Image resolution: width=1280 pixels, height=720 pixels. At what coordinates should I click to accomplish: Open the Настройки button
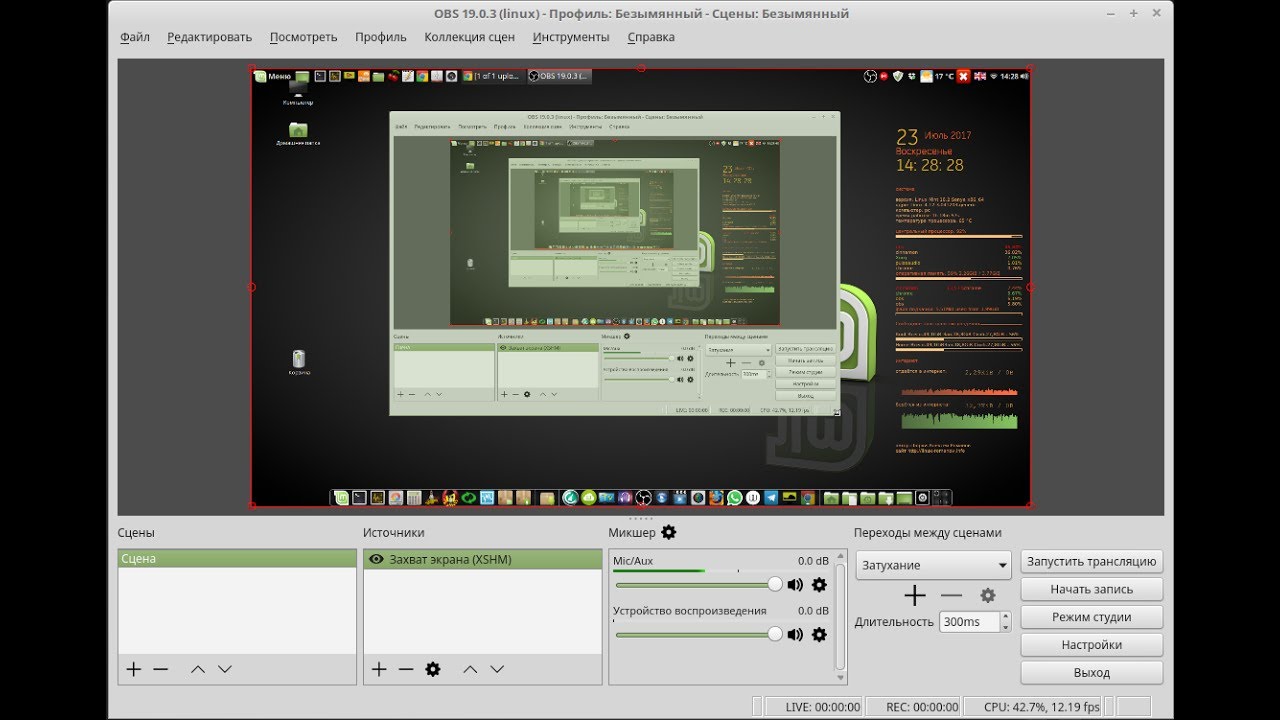click(1092, 645)
